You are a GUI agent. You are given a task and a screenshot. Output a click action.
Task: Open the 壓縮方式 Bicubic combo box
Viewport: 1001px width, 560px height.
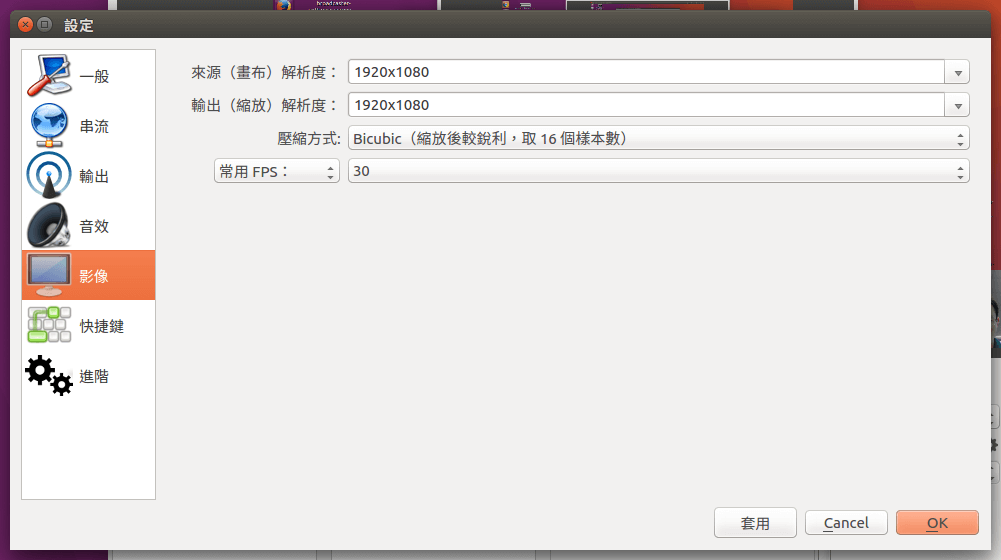pyautogui.click(x=658, y=139)
